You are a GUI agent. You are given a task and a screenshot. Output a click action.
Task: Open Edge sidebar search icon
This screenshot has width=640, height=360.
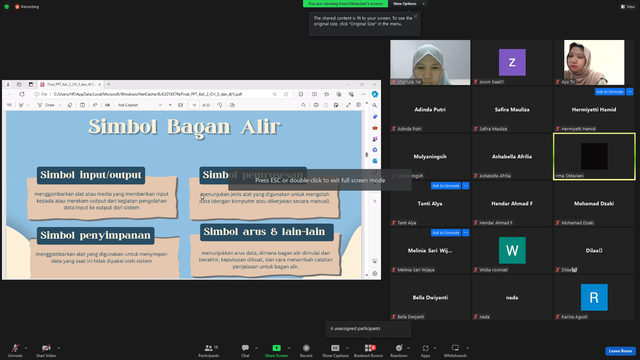tap(375, 105)
